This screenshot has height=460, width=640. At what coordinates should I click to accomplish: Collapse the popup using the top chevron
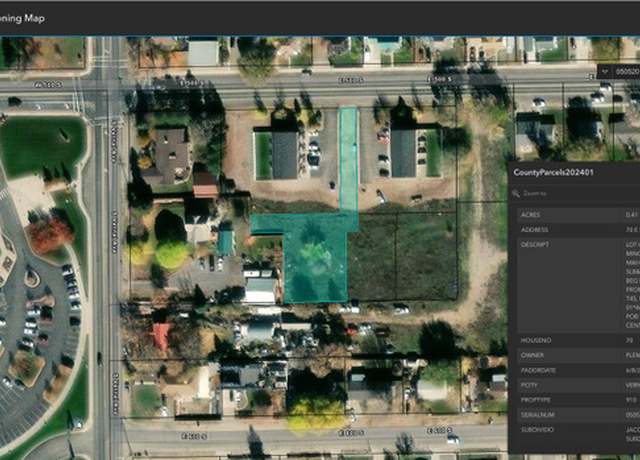click(x=605, y=71)
